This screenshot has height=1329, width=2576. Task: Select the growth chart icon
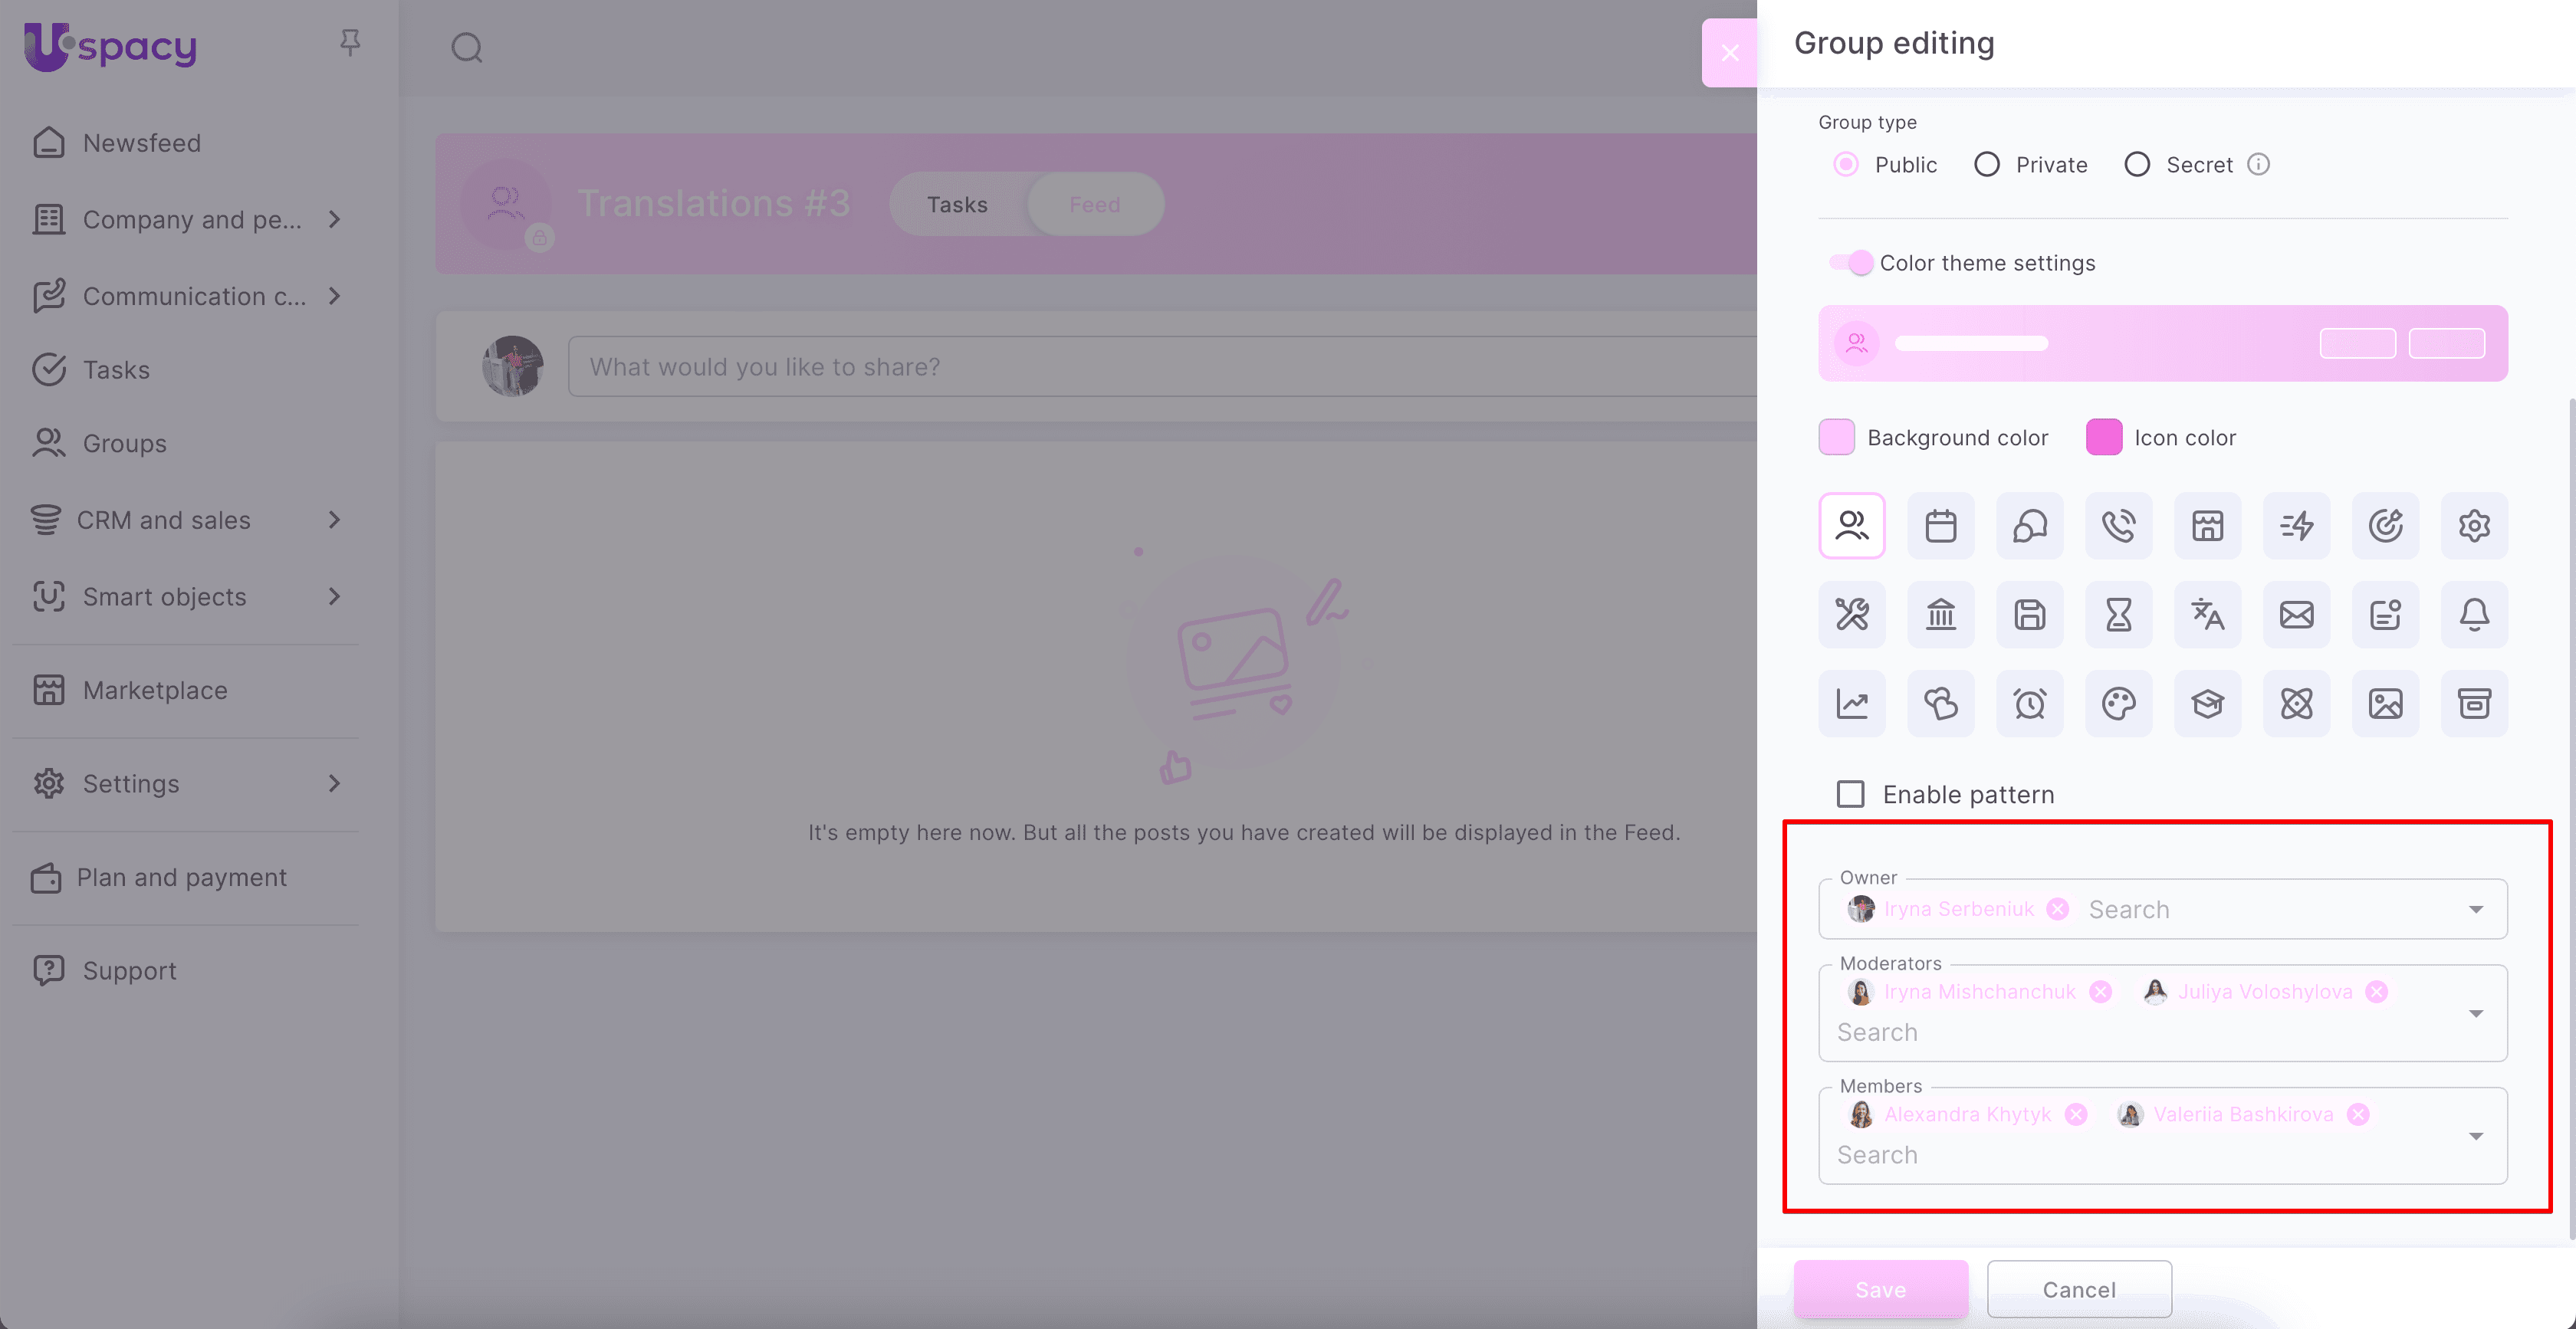1852,704
